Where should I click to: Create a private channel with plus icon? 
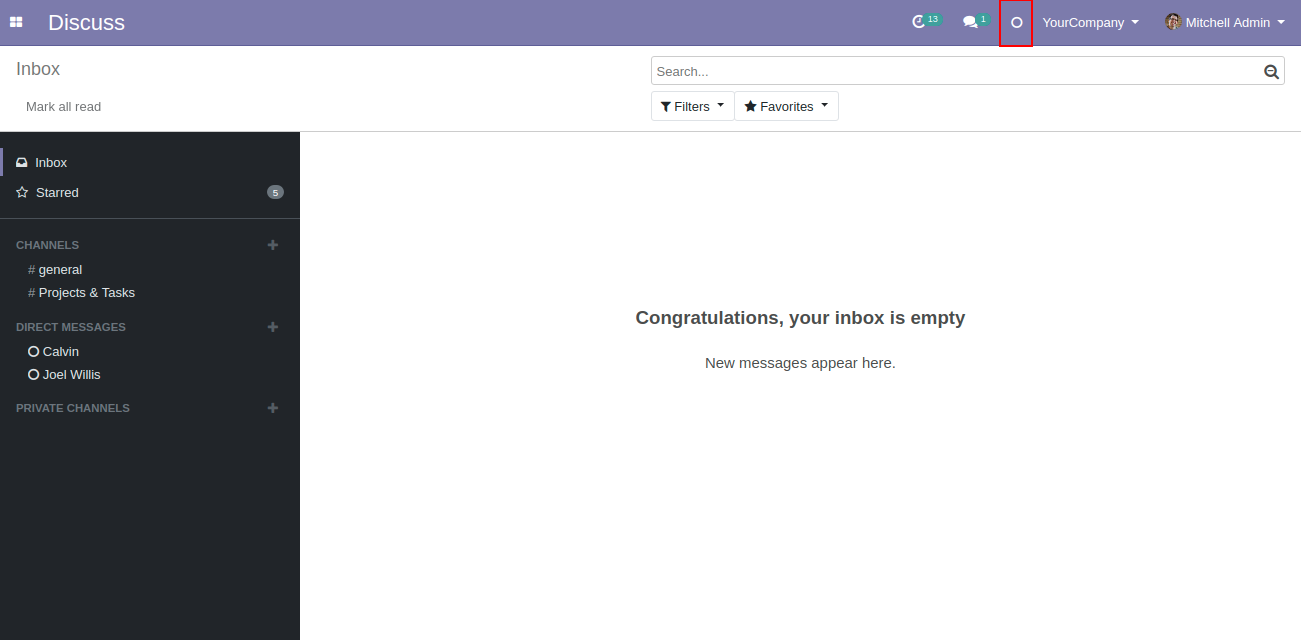(273, 408)
